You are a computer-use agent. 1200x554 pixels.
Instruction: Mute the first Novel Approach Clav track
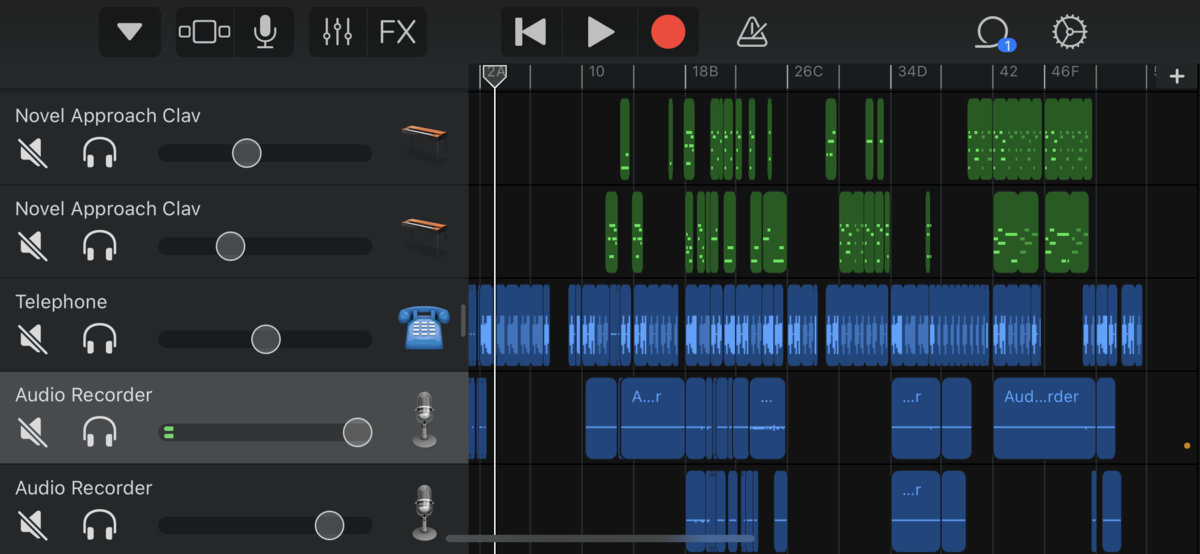[33, 153]
